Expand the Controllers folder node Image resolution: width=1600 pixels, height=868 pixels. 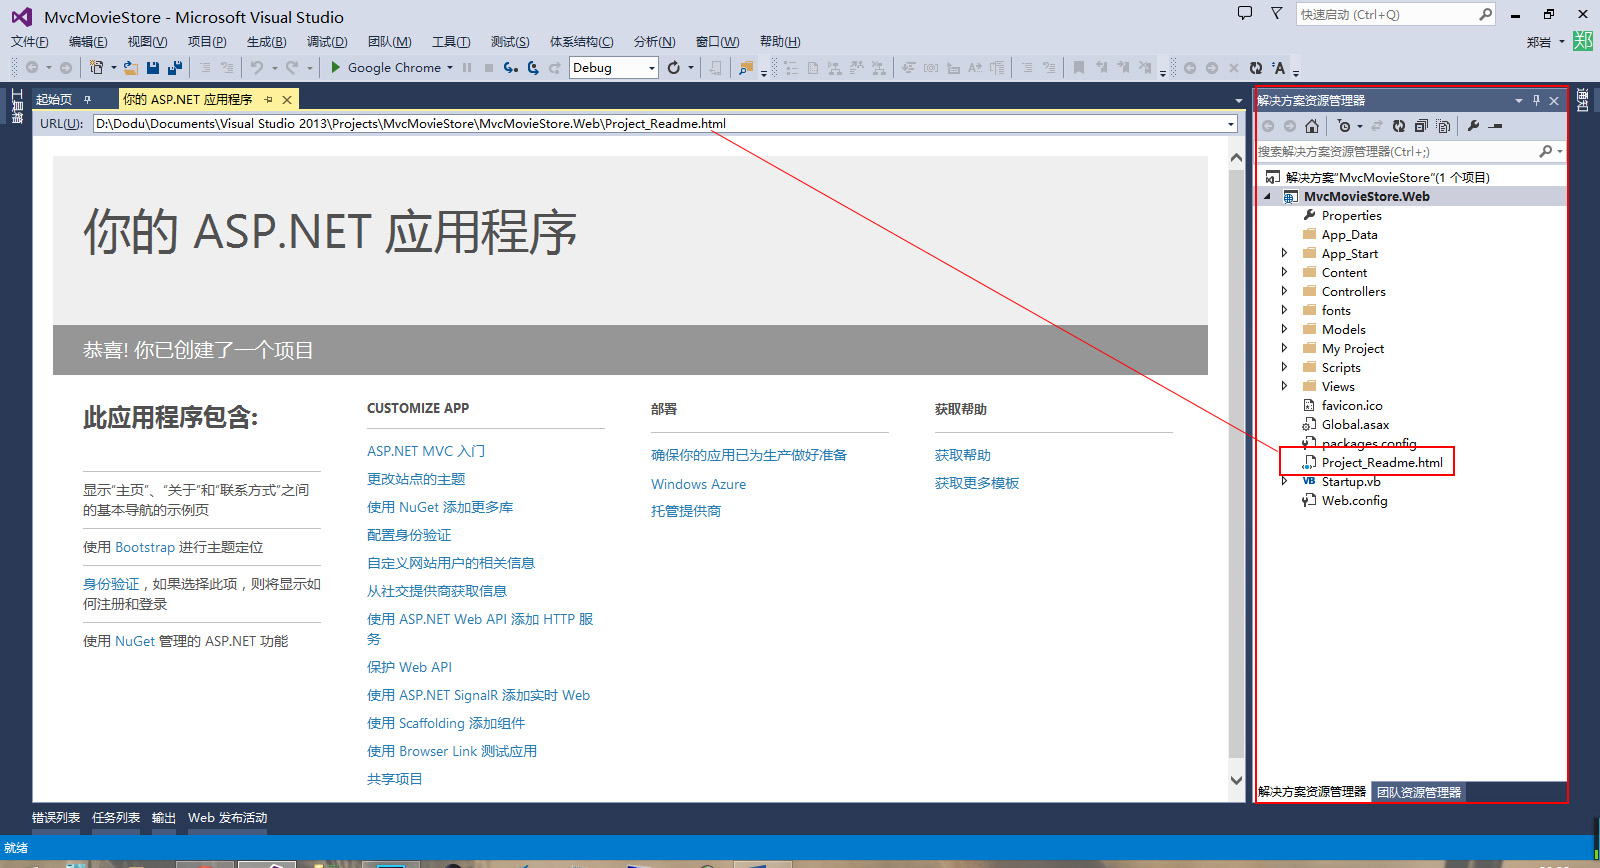click(1285, 291)
